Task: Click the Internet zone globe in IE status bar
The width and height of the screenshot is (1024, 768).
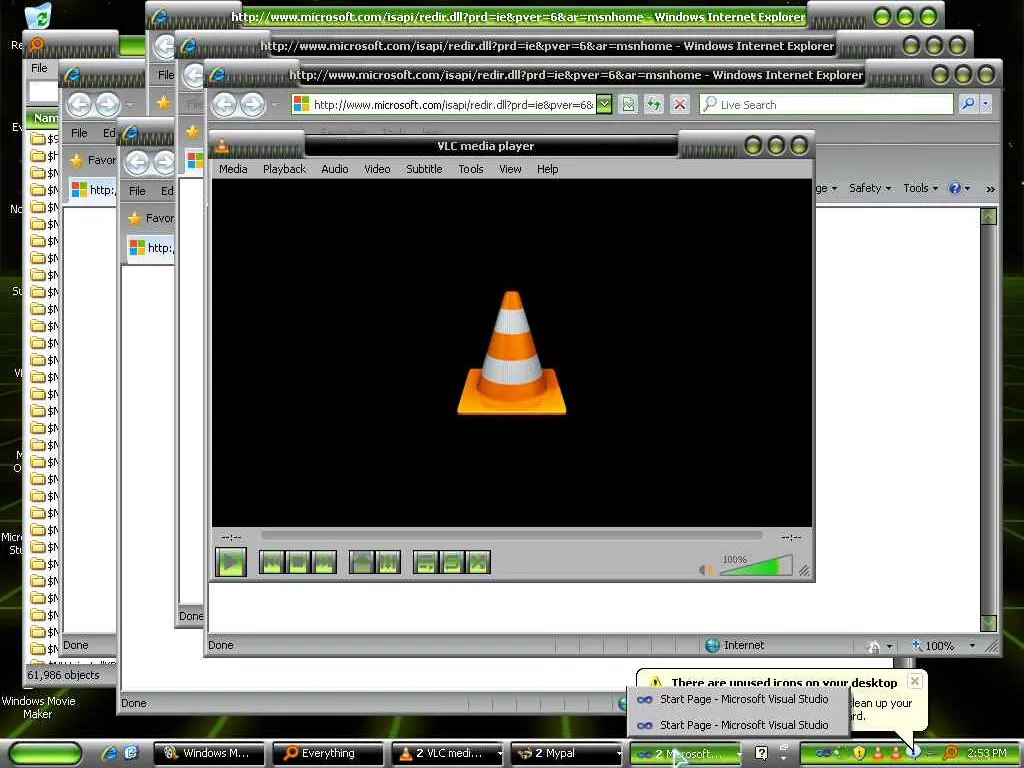Action: tap(712, 645)
